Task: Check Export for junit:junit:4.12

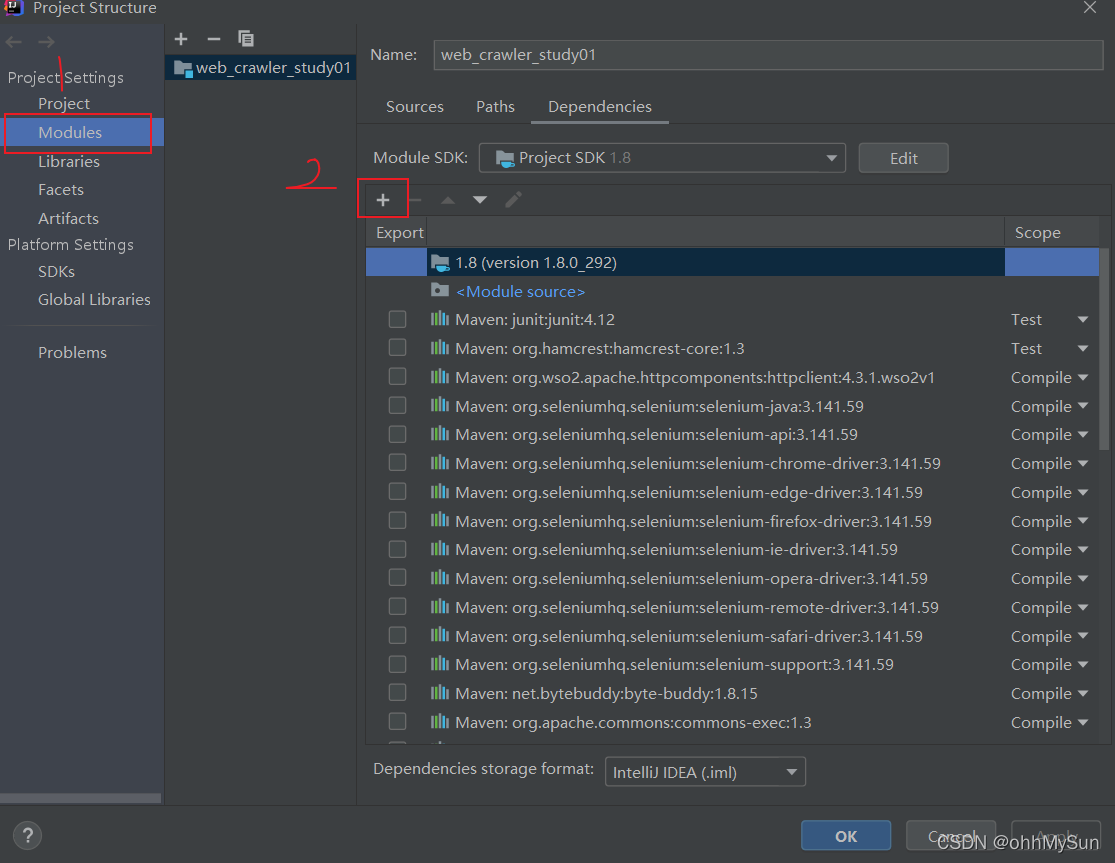Action: 398,319
